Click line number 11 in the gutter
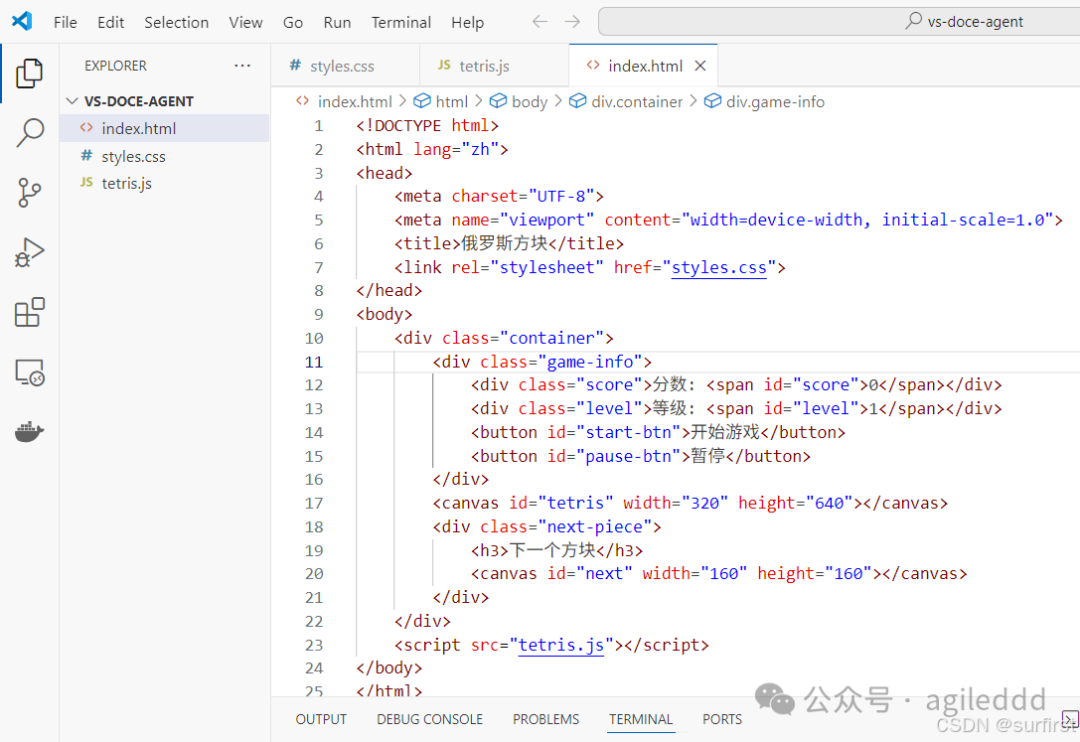1080x742 pixels. pyautogui.click(x=314, y=362)
